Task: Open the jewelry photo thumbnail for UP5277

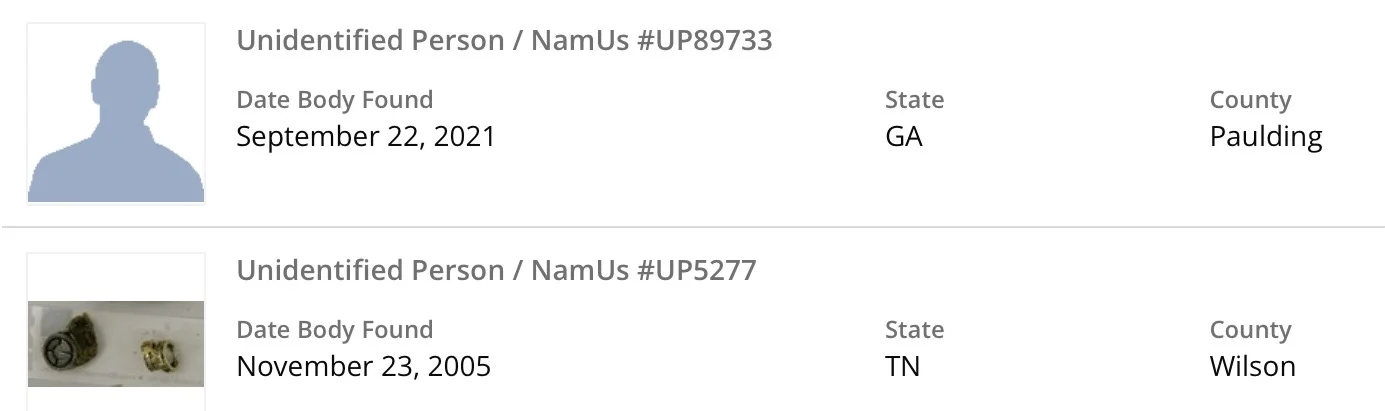Action: tap(116, 343)
